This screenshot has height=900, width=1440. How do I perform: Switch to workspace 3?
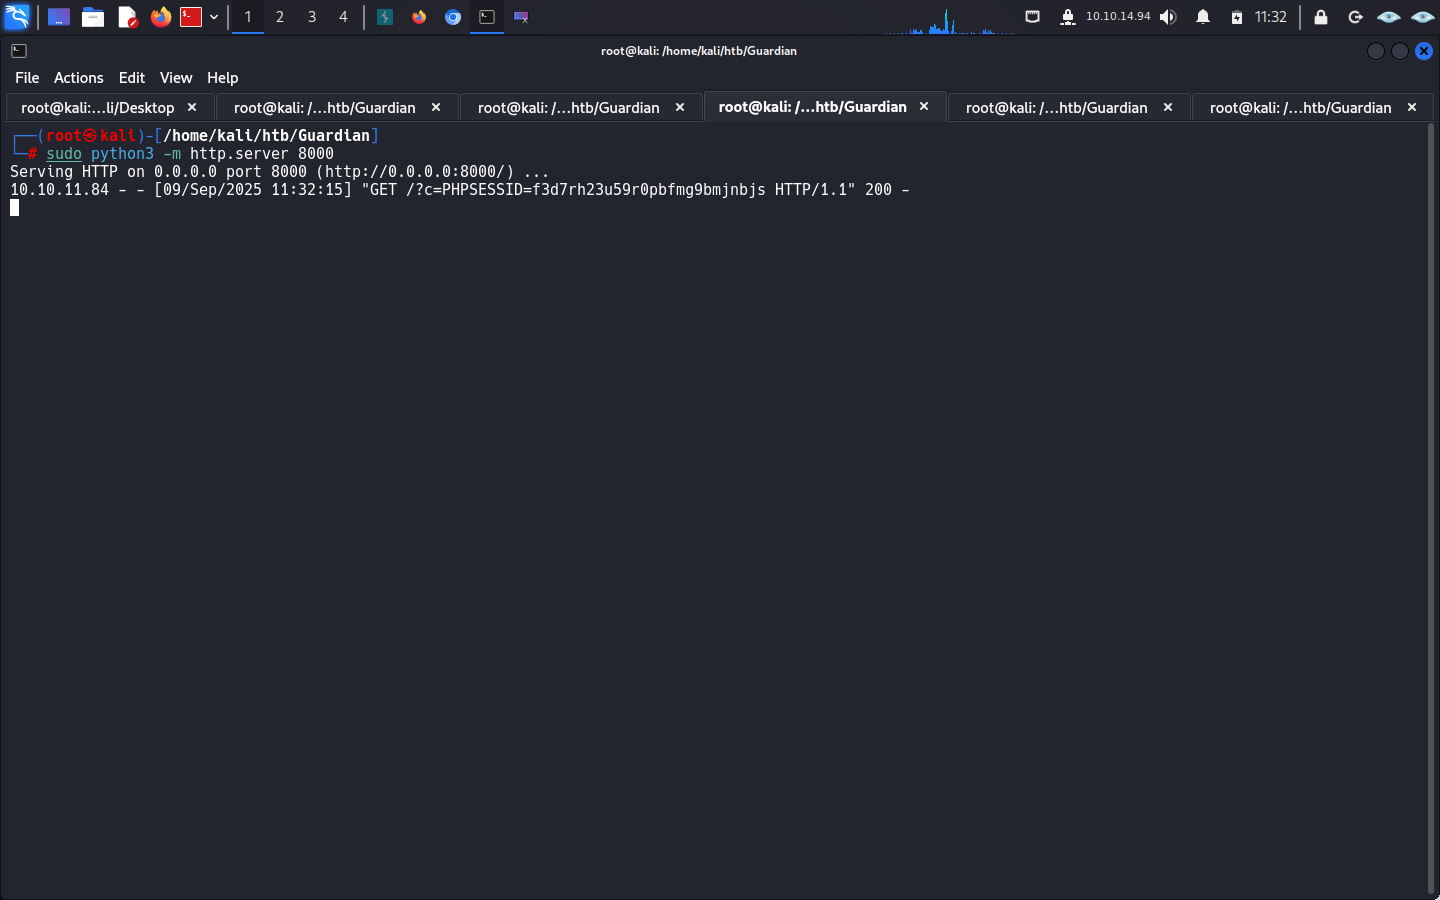[312, 17]
